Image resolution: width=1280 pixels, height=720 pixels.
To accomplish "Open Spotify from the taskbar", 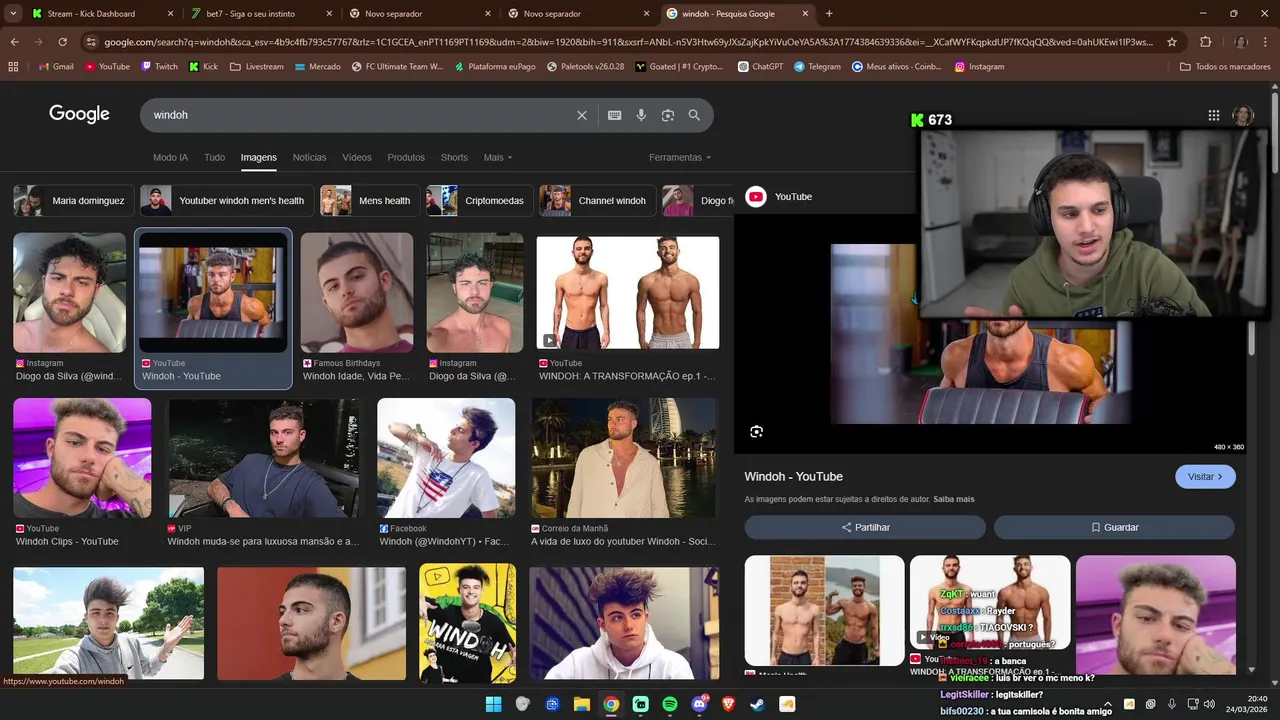I will pos(670,704).
